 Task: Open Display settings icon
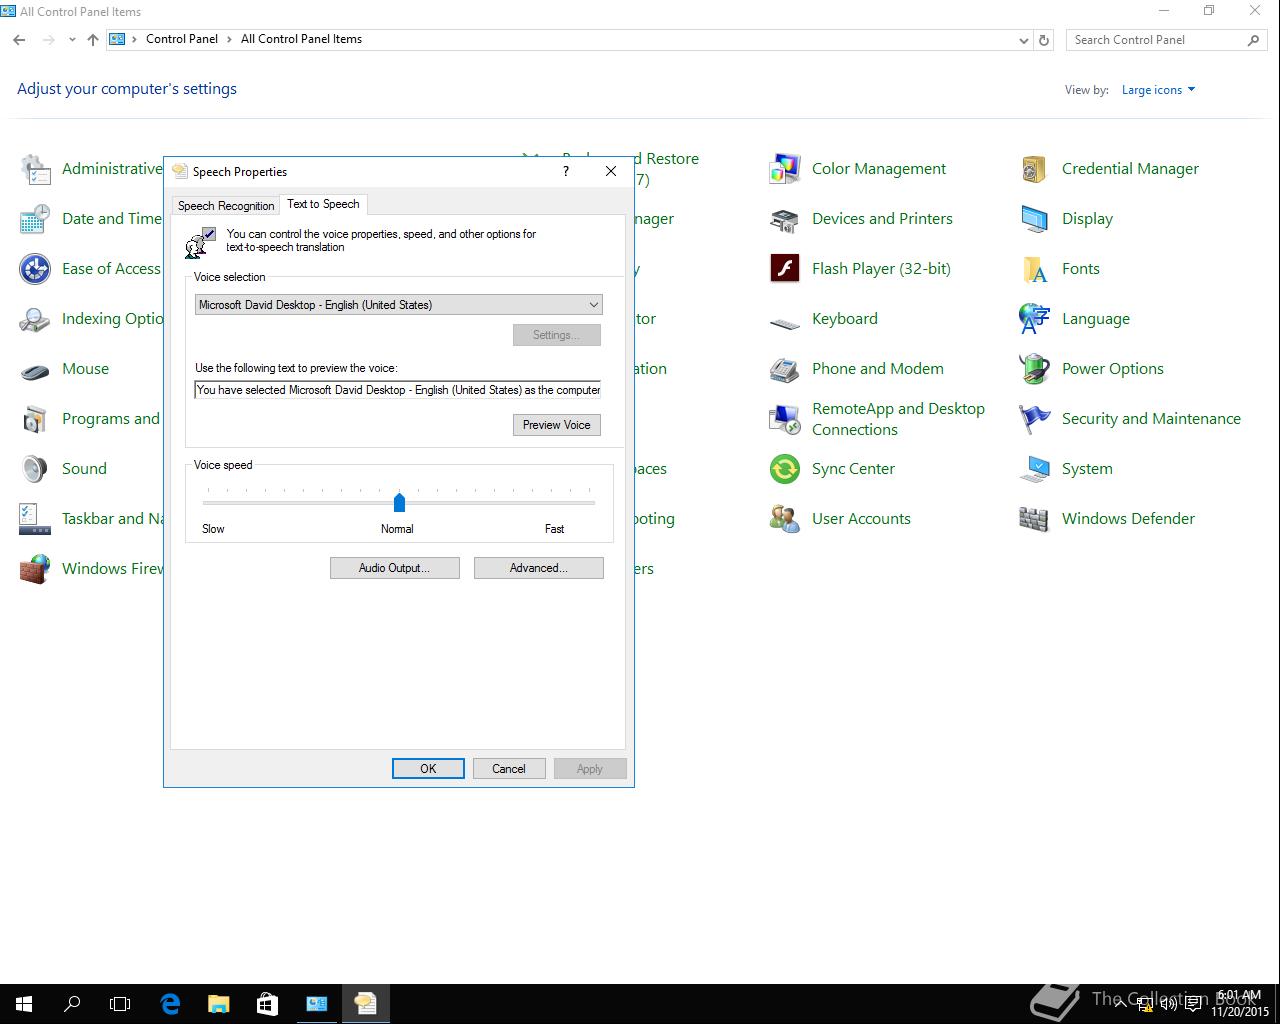(x=1035, y=219)
